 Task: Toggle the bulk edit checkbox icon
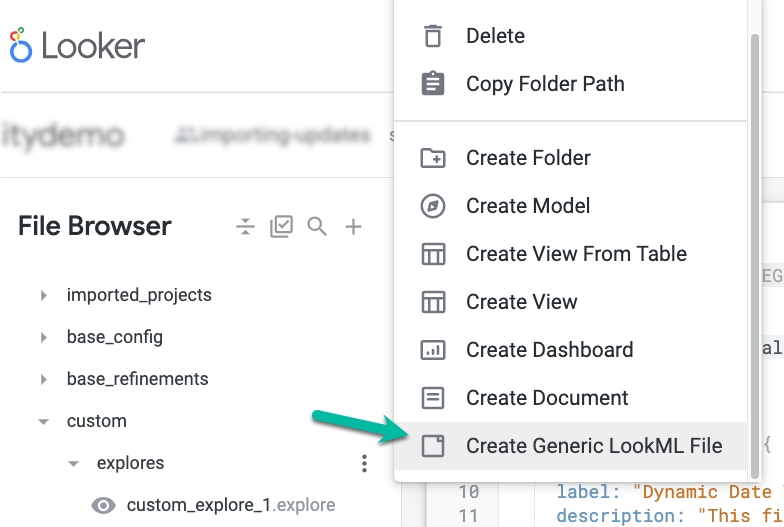tap(281, 227)
